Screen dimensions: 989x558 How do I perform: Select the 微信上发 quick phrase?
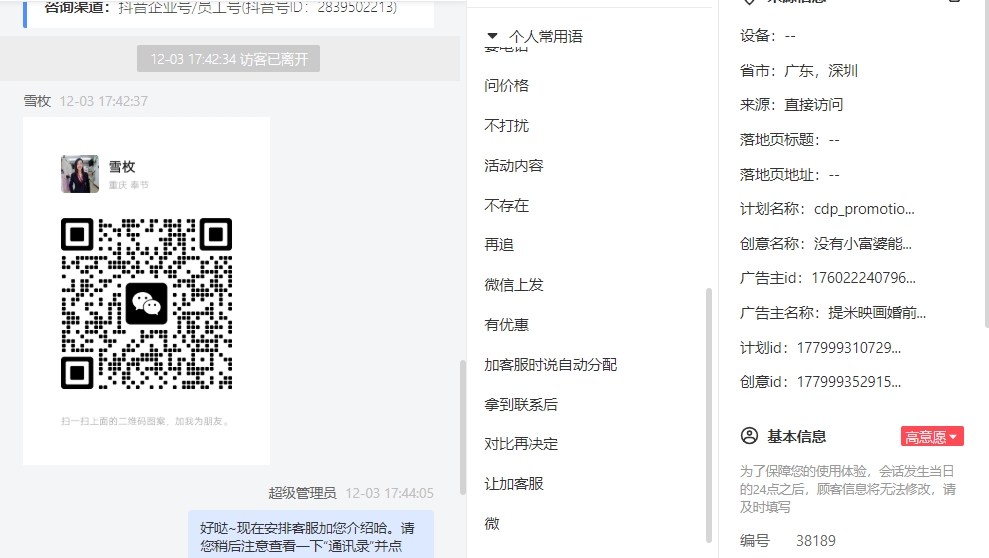pyautogui.click(x=513, y=285)
